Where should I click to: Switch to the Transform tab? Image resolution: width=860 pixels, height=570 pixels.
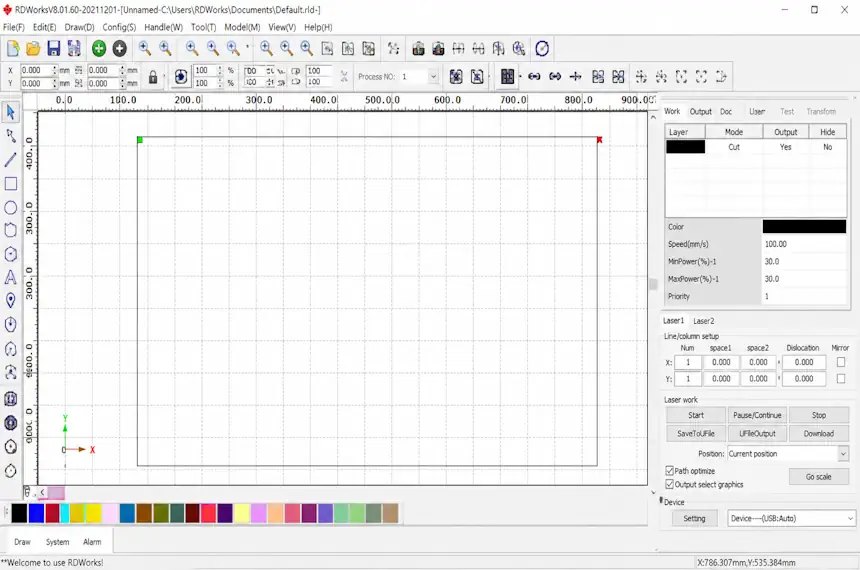[821, 111]
